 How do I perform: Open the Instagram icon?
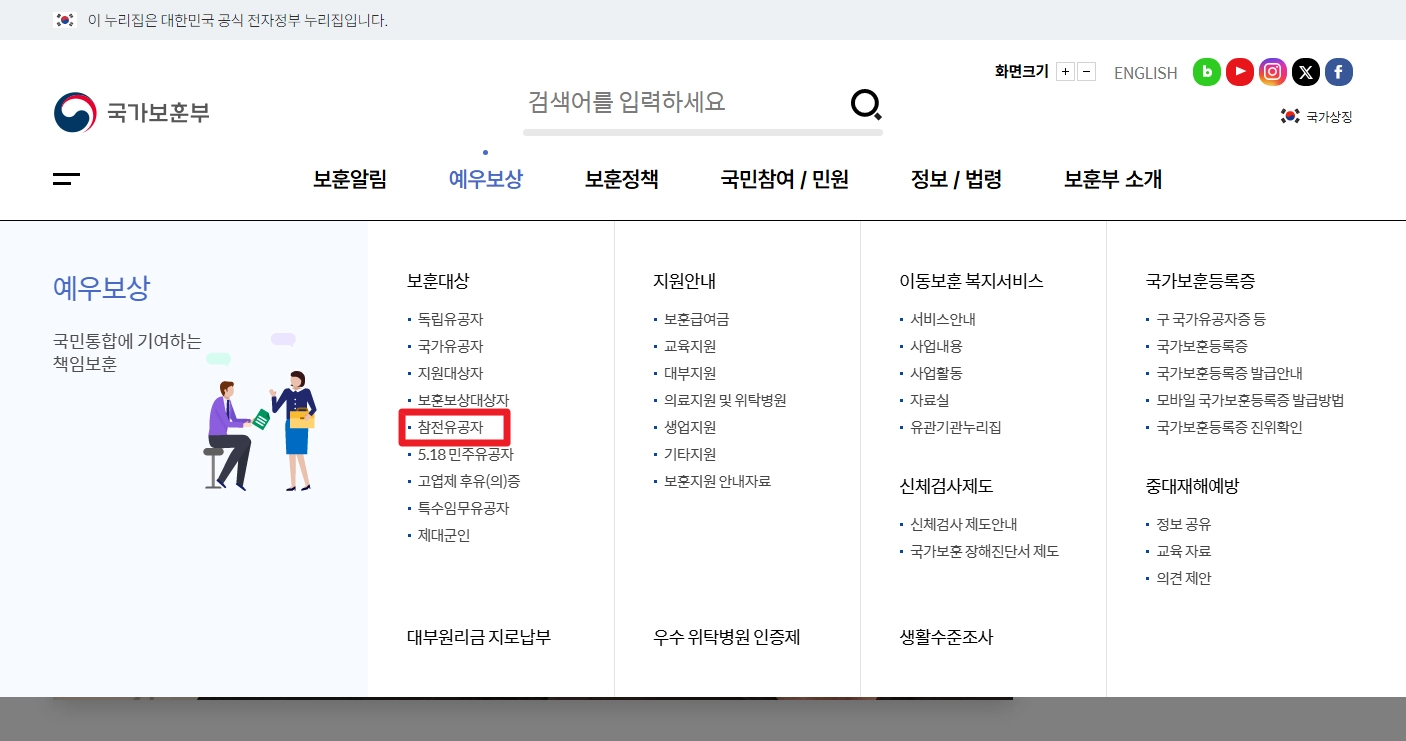point(1272,72)
